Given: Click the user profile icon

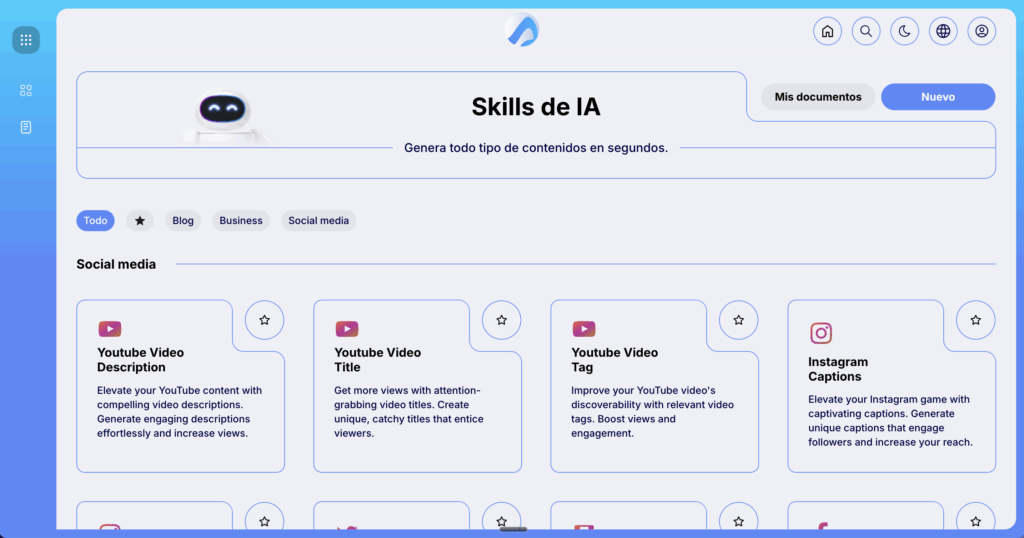Looking at the screenshot, I should coord(981,31).
